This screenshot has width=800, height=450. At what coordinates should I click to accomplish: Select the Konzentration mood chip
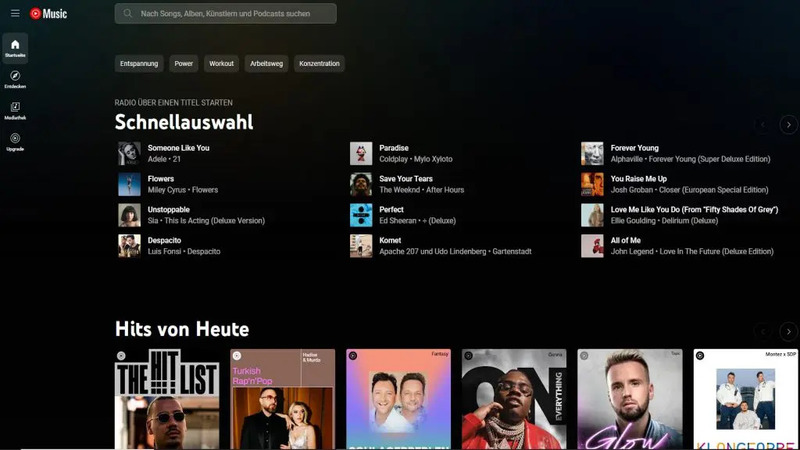[x=319, y=64]
